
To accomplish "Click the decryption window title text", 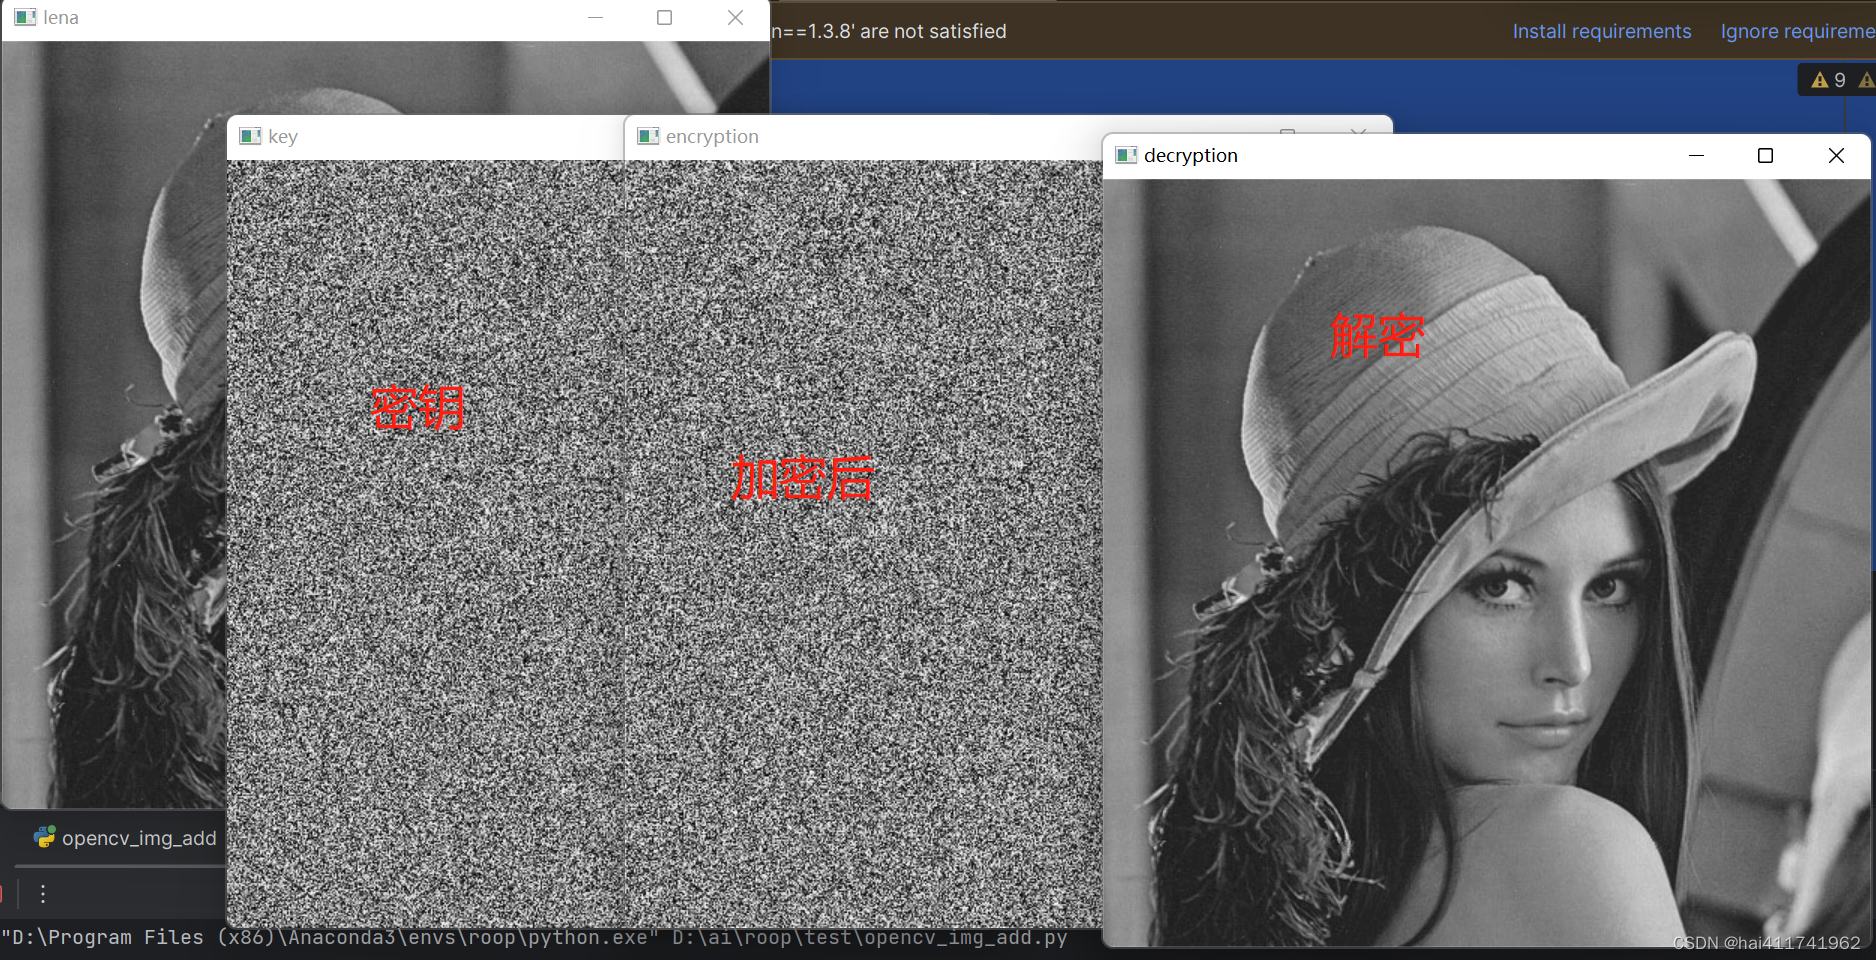I will pyautogui.click(x=1190, y=155).
